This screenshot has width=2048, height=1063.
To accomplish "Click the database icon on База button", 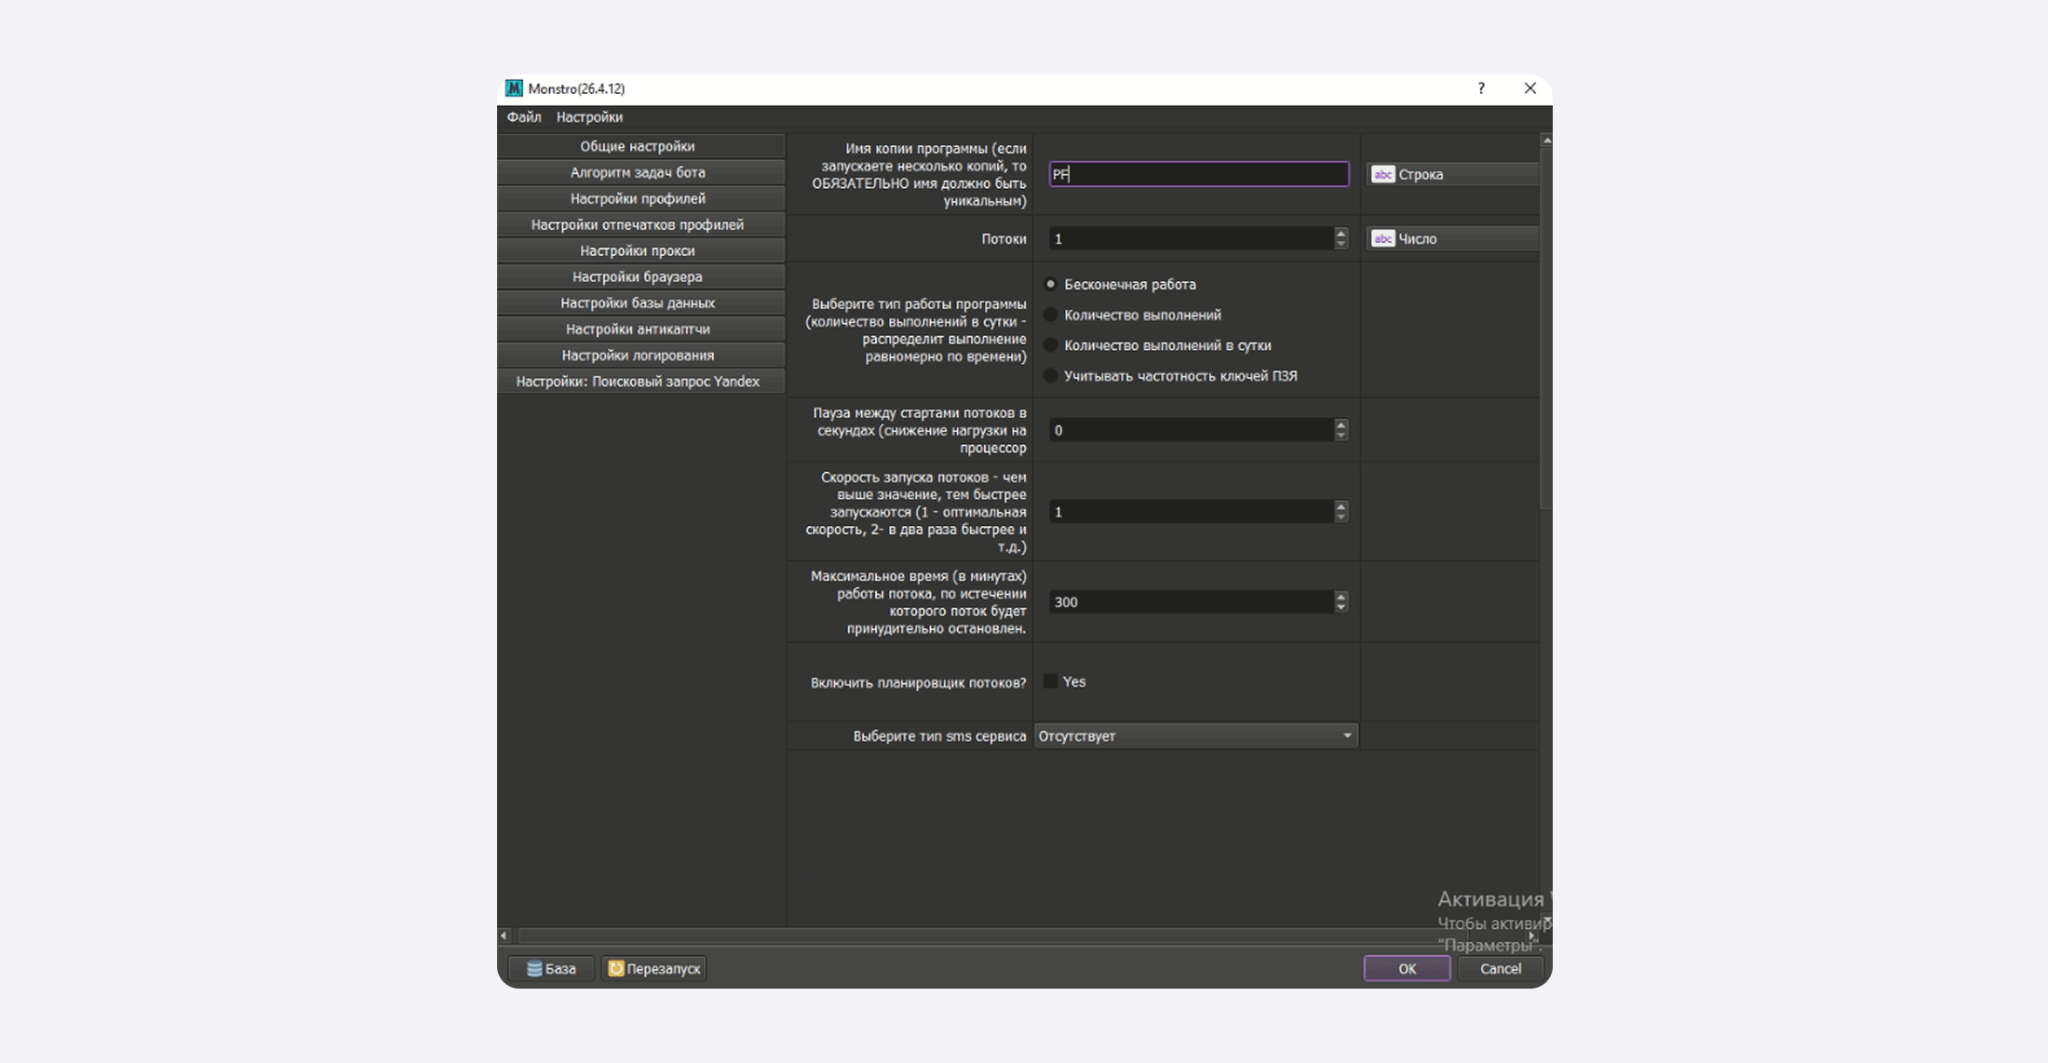I will tap(535, 968).
